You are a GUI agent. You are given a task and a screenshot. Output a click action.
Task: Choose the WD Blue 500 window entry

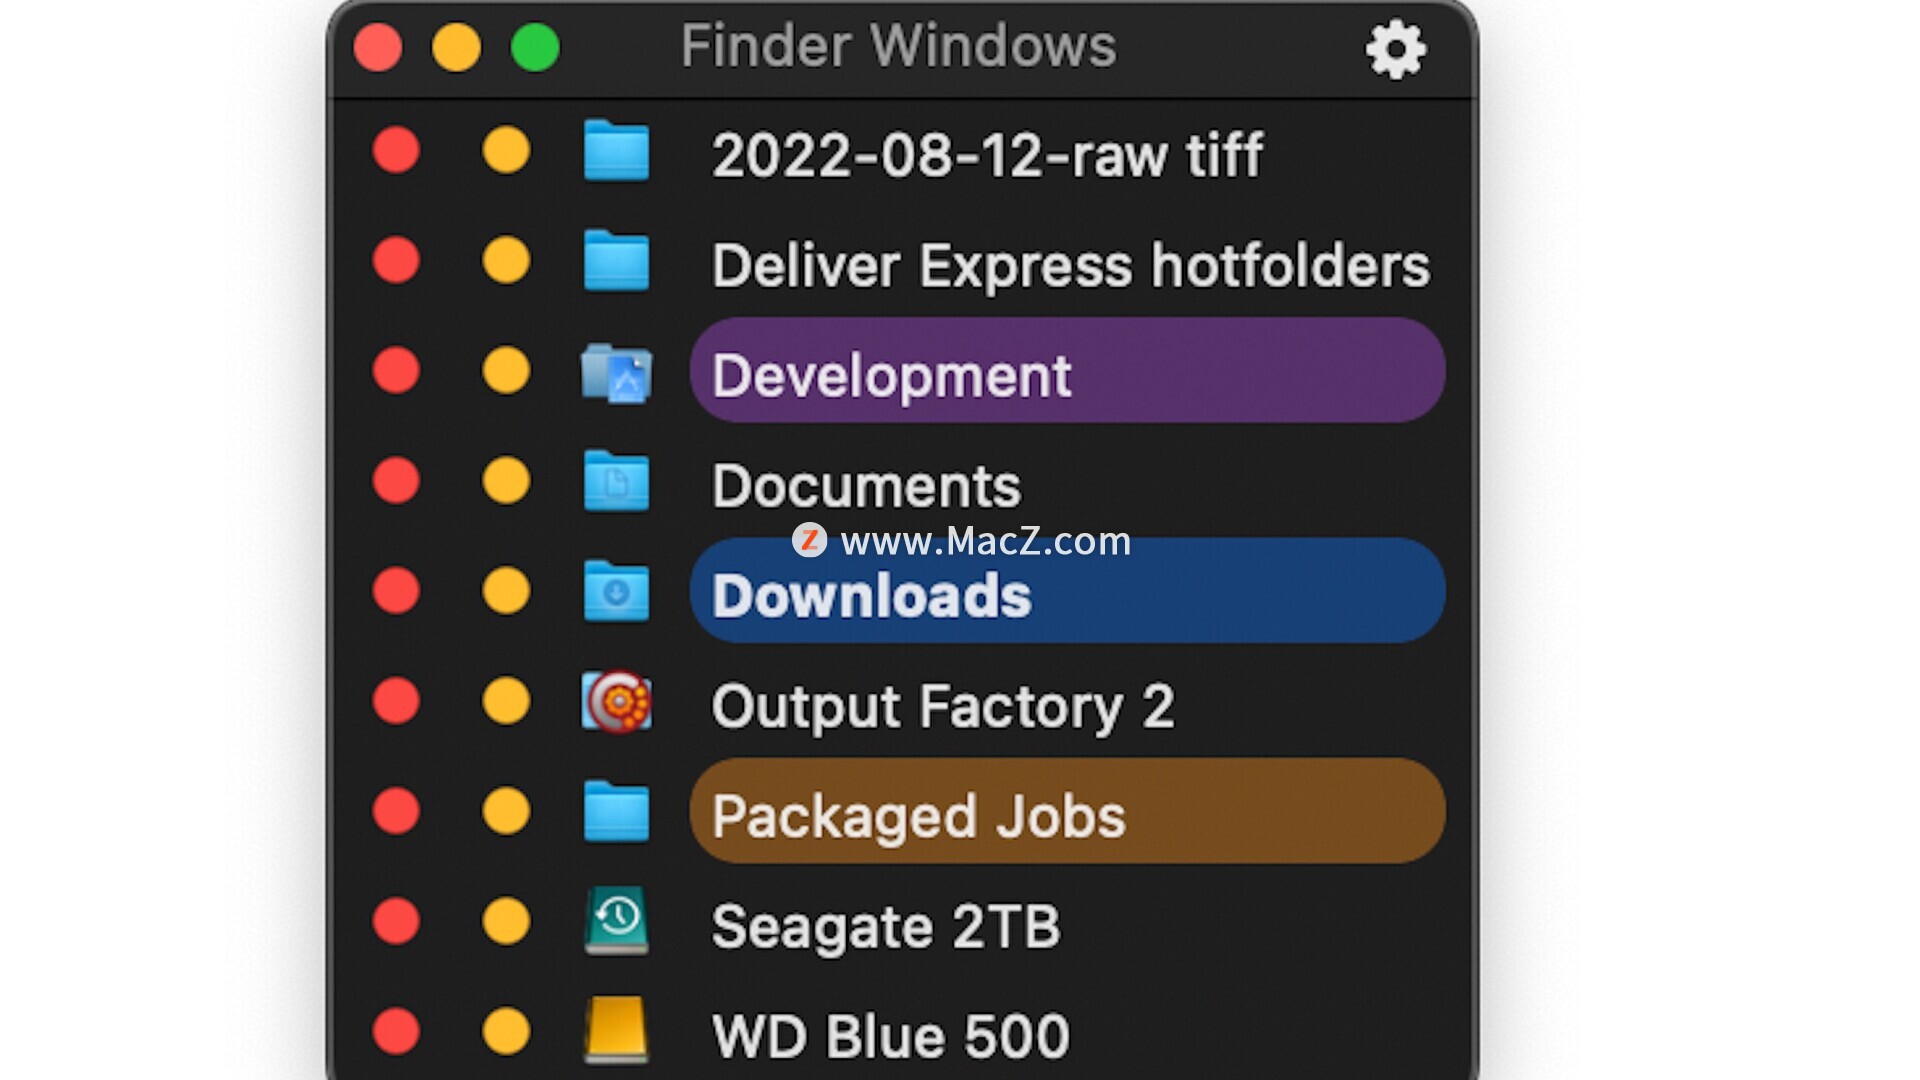click(x=890, y=1036)
